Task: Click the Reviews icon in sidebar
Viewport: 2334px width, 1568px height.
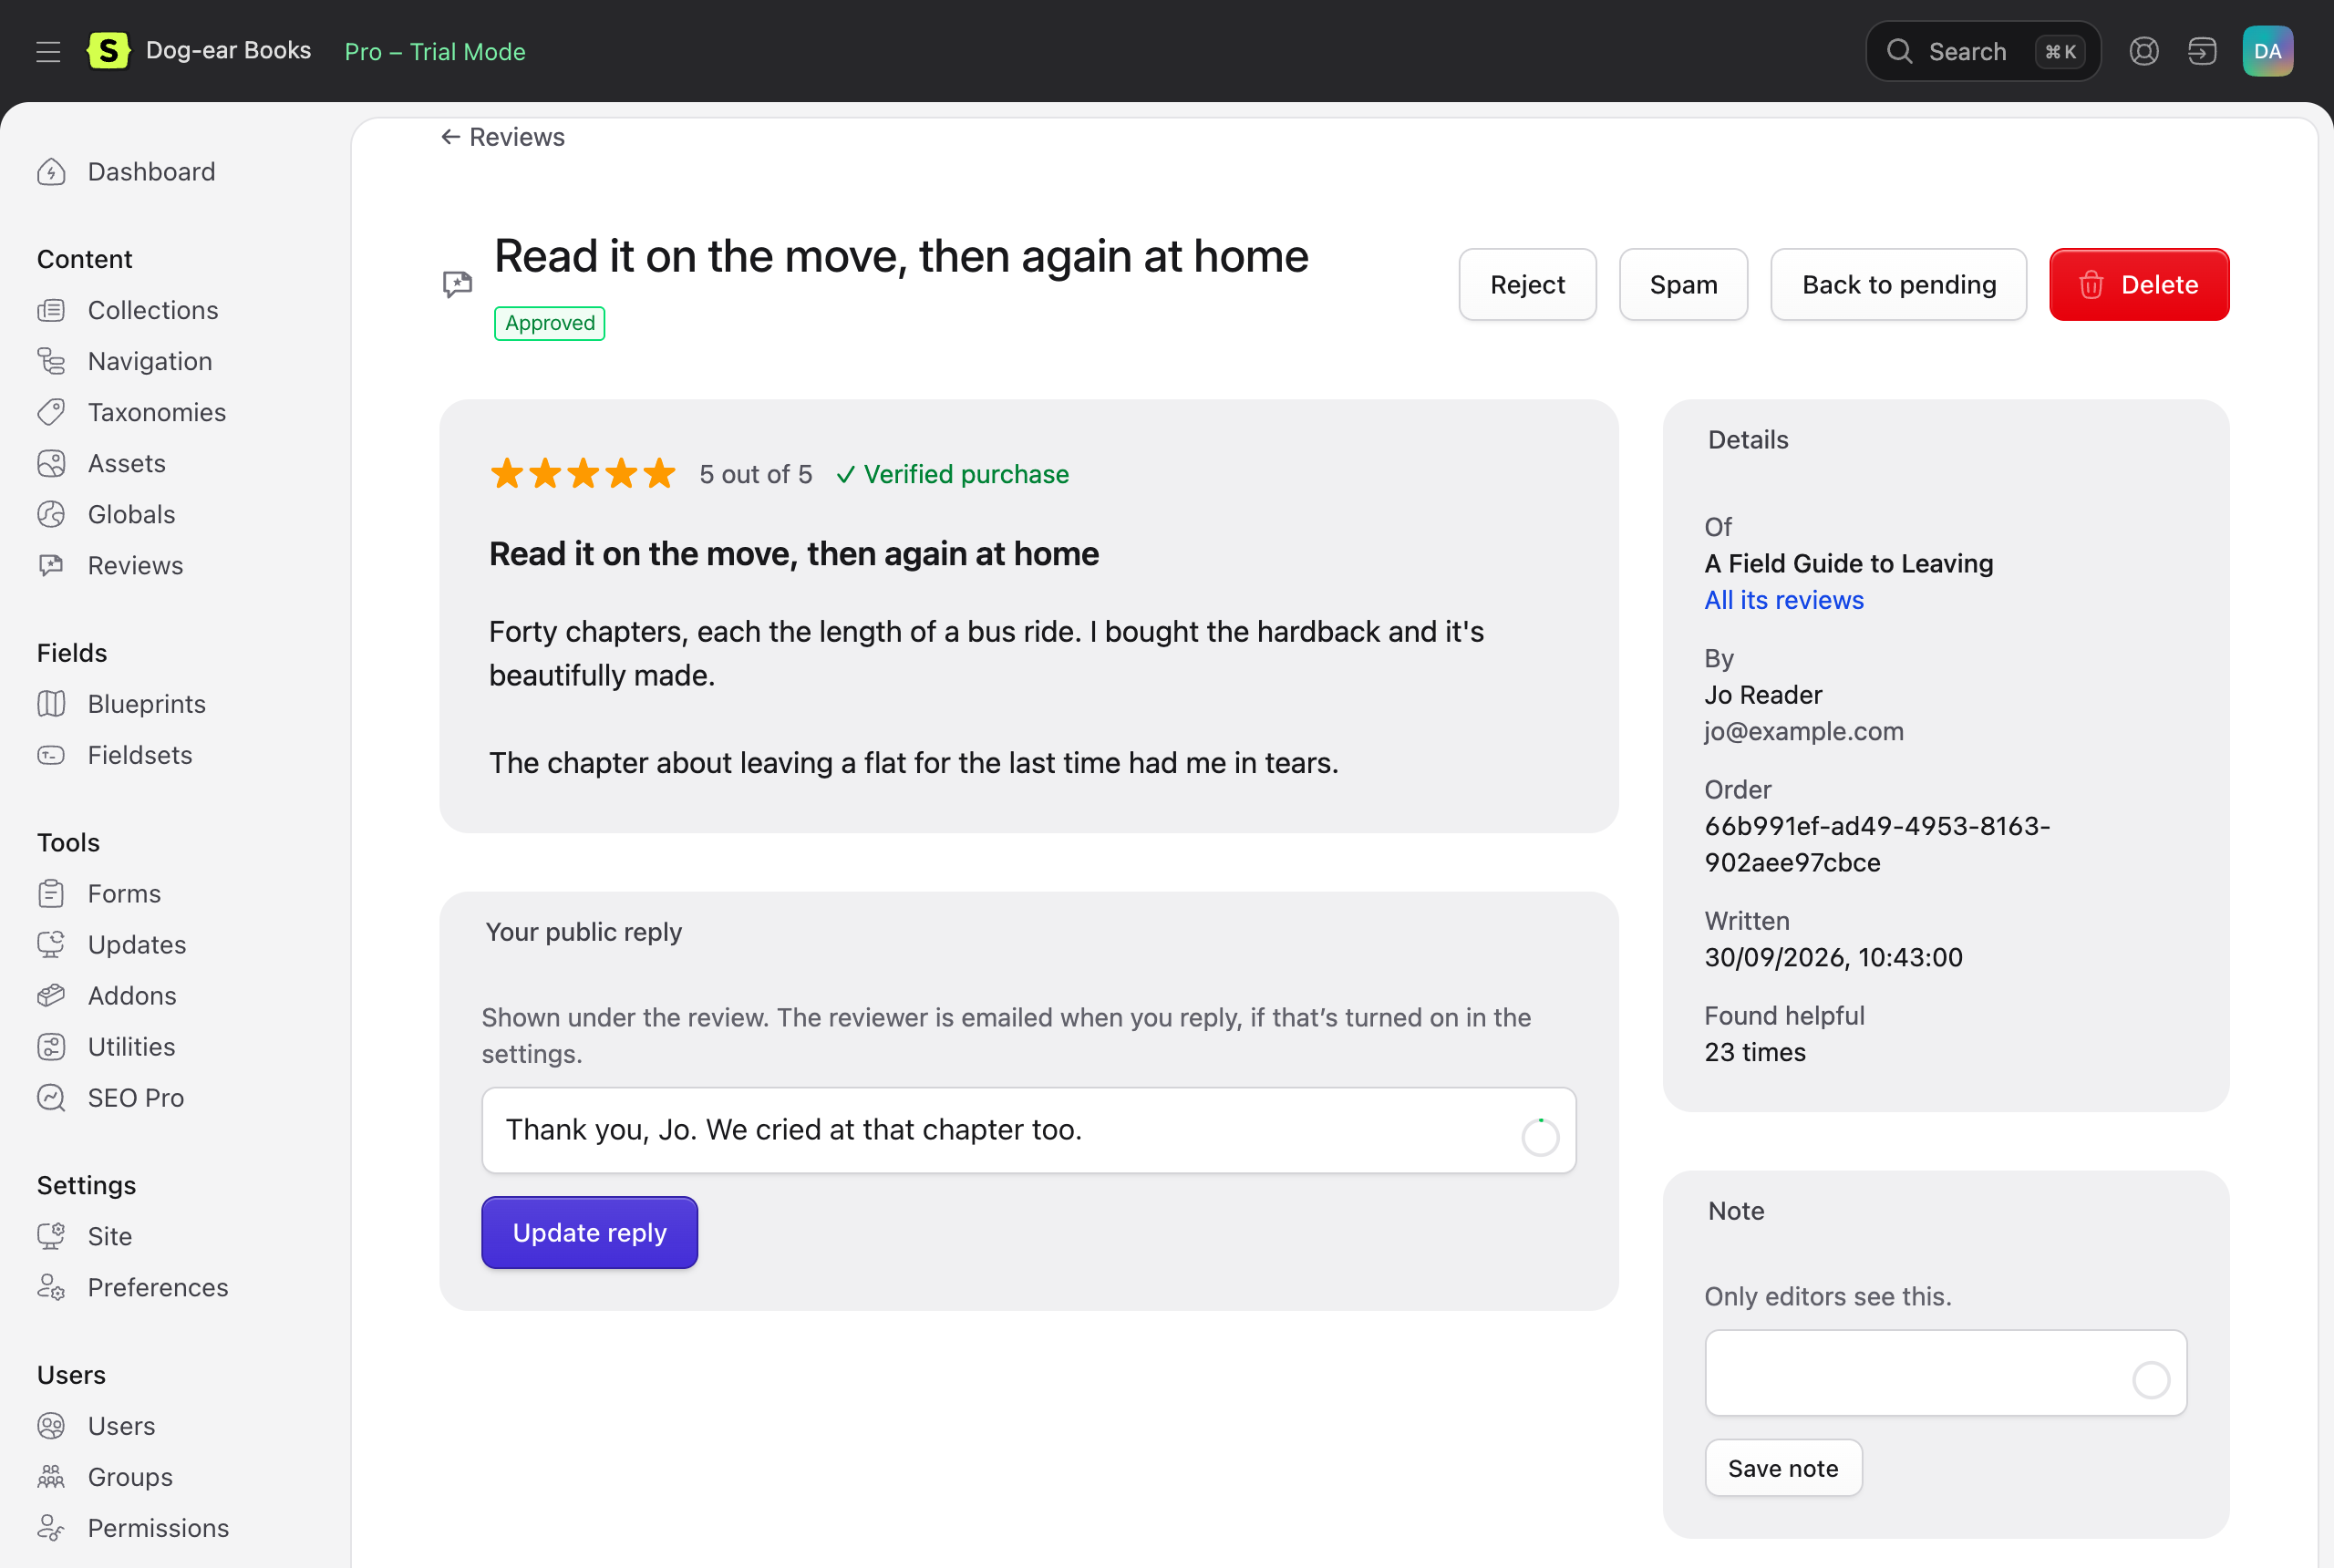Action: click(x=51, y=565)
